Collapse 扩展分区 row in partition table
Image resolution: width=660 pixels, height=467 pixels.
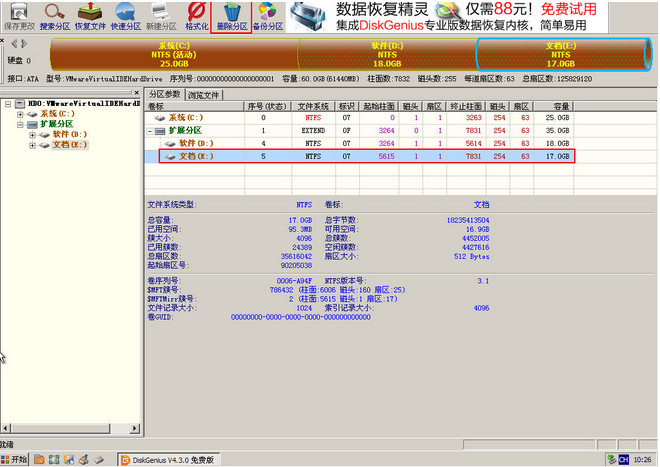[x=150, y=131]
